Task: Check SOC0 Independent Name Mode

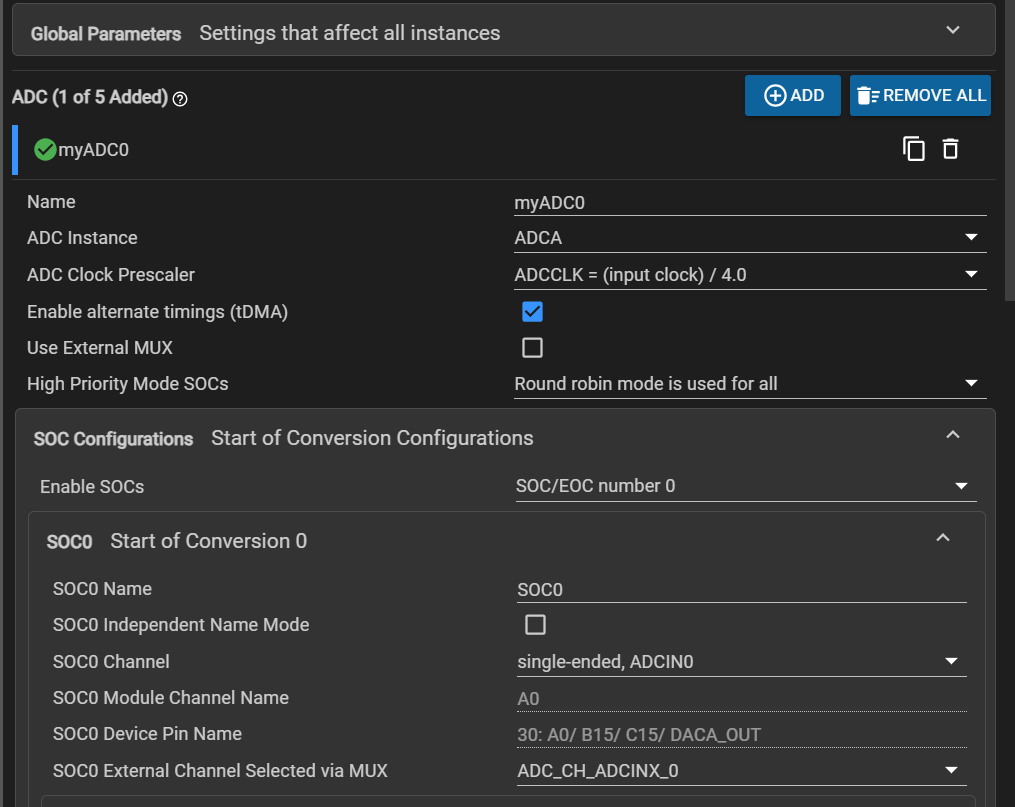Action: coord(535,625)
